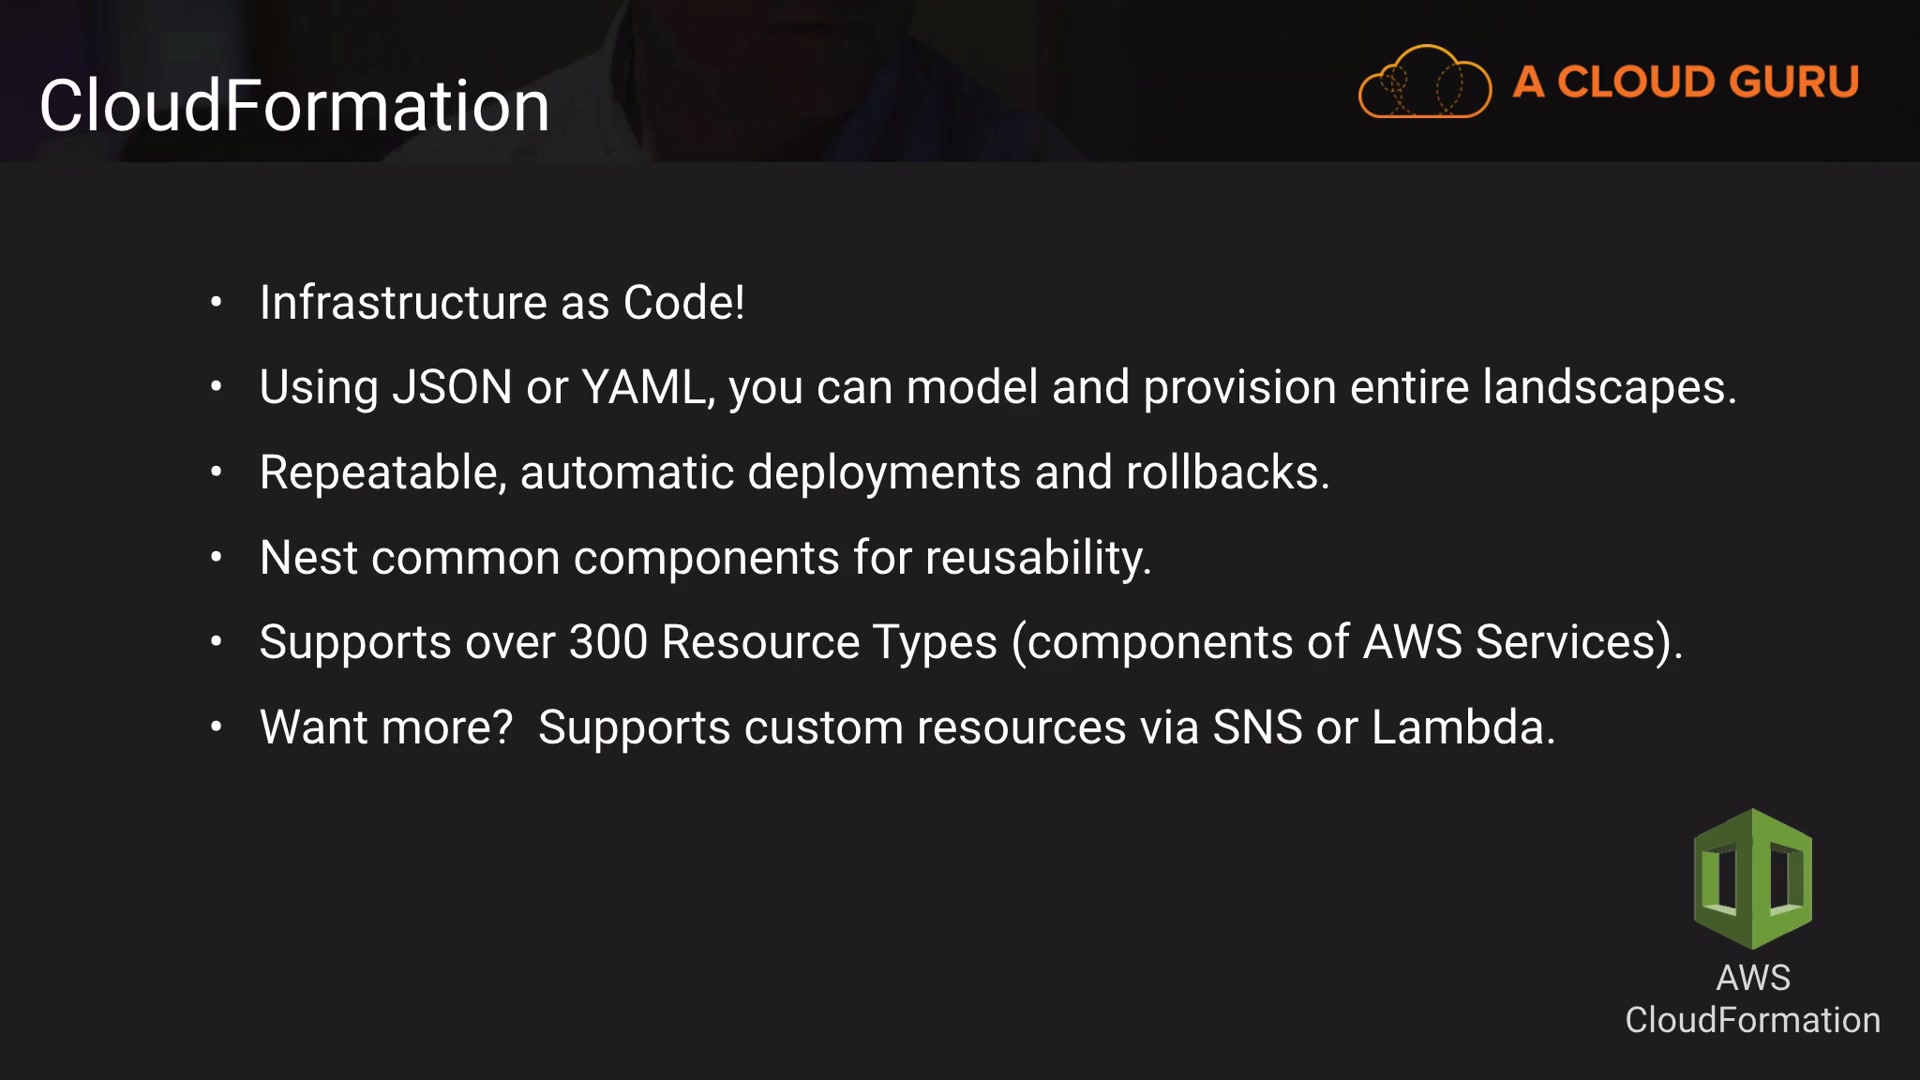Click the bullet dot before "Nest common components"
1920x1080 pixels.
click(x=216, y=557)
